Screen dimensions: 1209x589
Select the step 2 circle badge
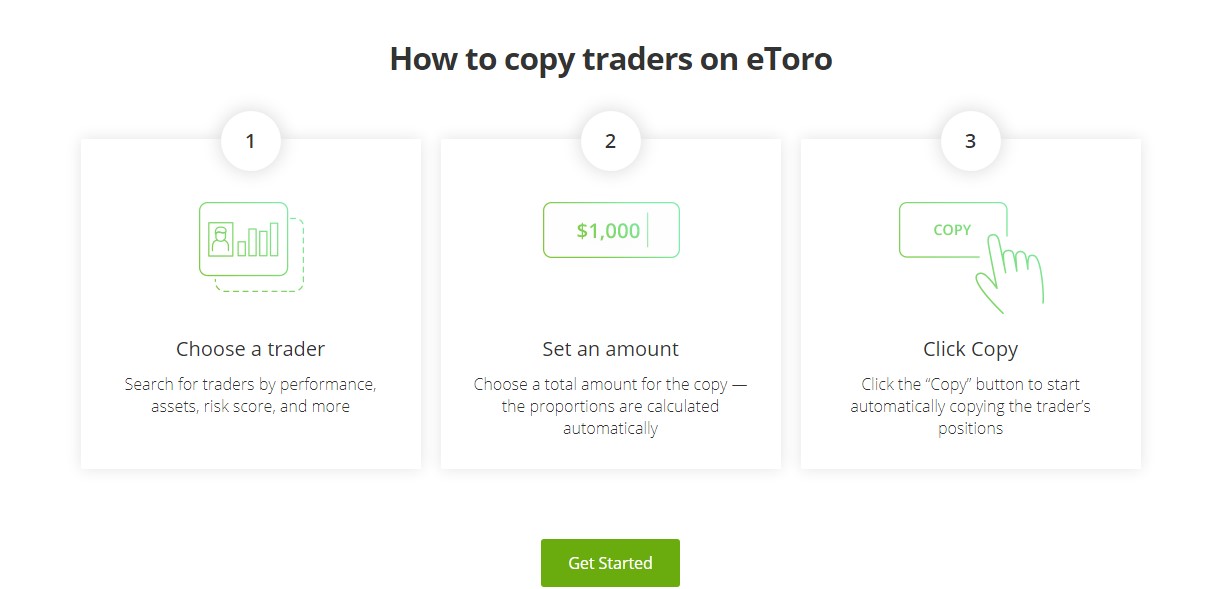pyautogui.click(x=610, y=140)
